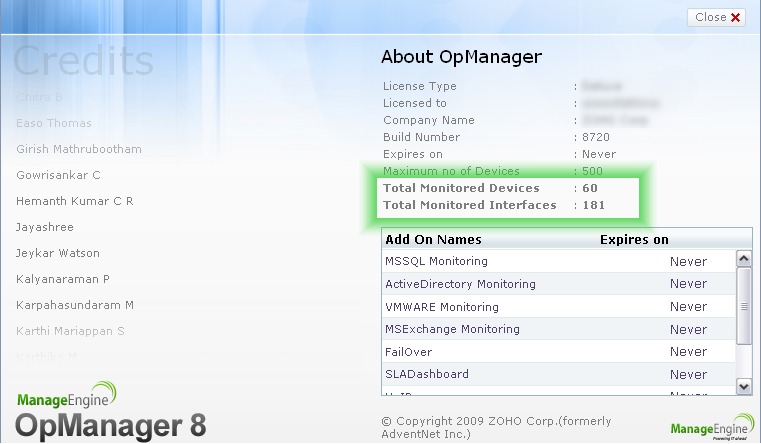The width and height of the screenshot is (761, 444).
Task: Click the License Type label
Action: coord(420,86)
